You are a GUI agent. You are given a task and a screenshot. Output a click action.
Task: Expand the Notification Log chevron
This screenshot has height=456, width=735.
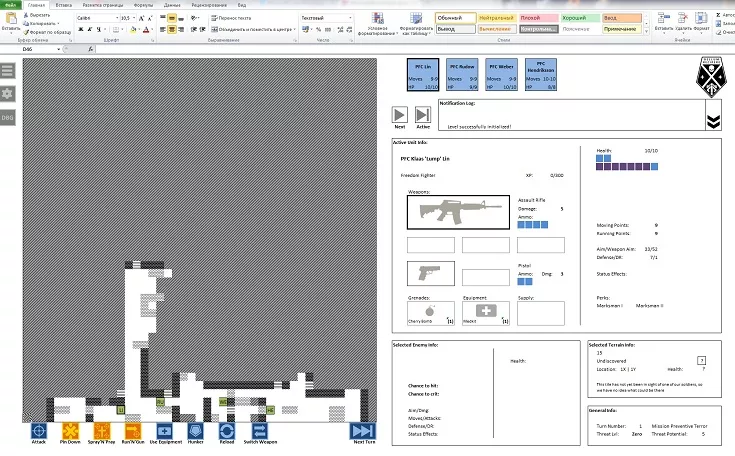[712, 120]
